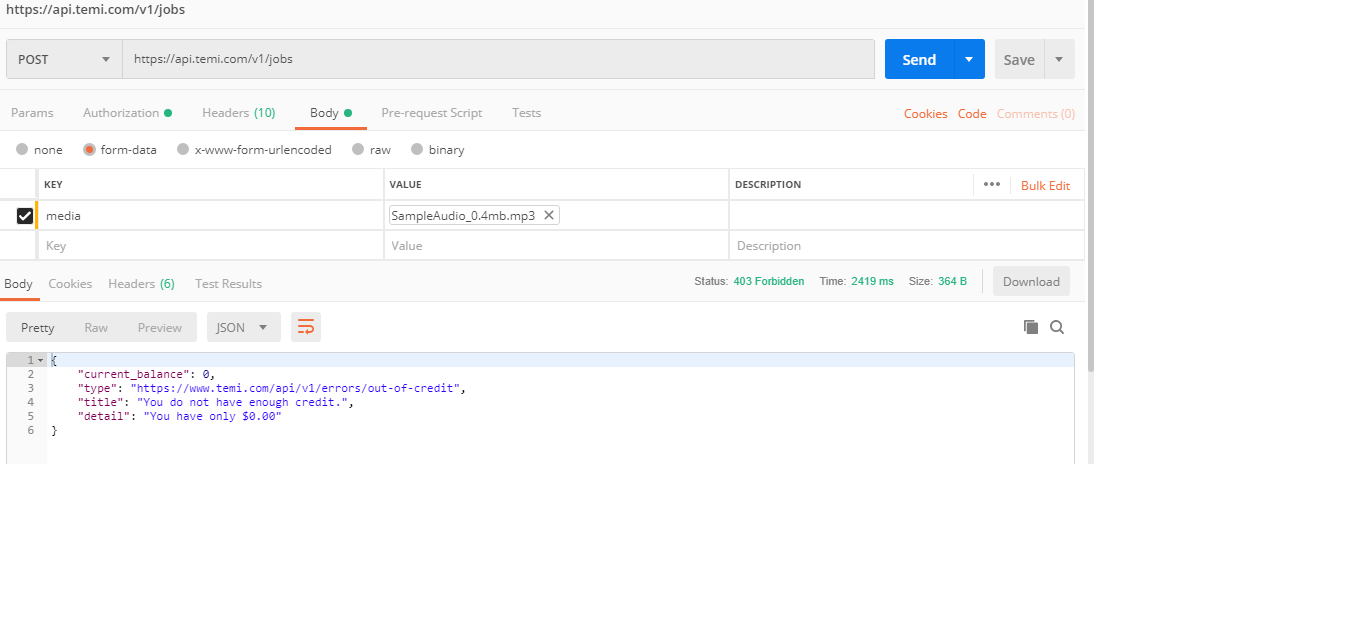Viewport: 1360px width, 623px height.
Task: Open the JSON format dropdown
Action: click(x=243, y=327)
